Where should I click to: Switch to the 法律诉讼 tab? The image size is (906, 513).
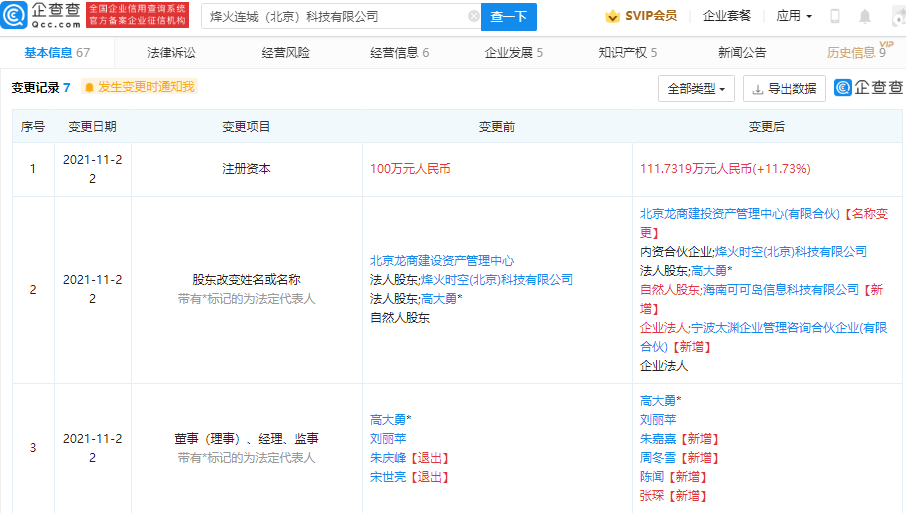(171, 53)
